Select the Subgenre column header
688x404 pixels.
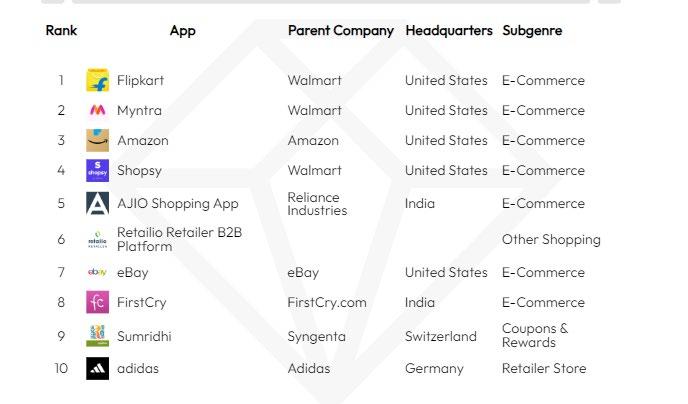point(532,31)
